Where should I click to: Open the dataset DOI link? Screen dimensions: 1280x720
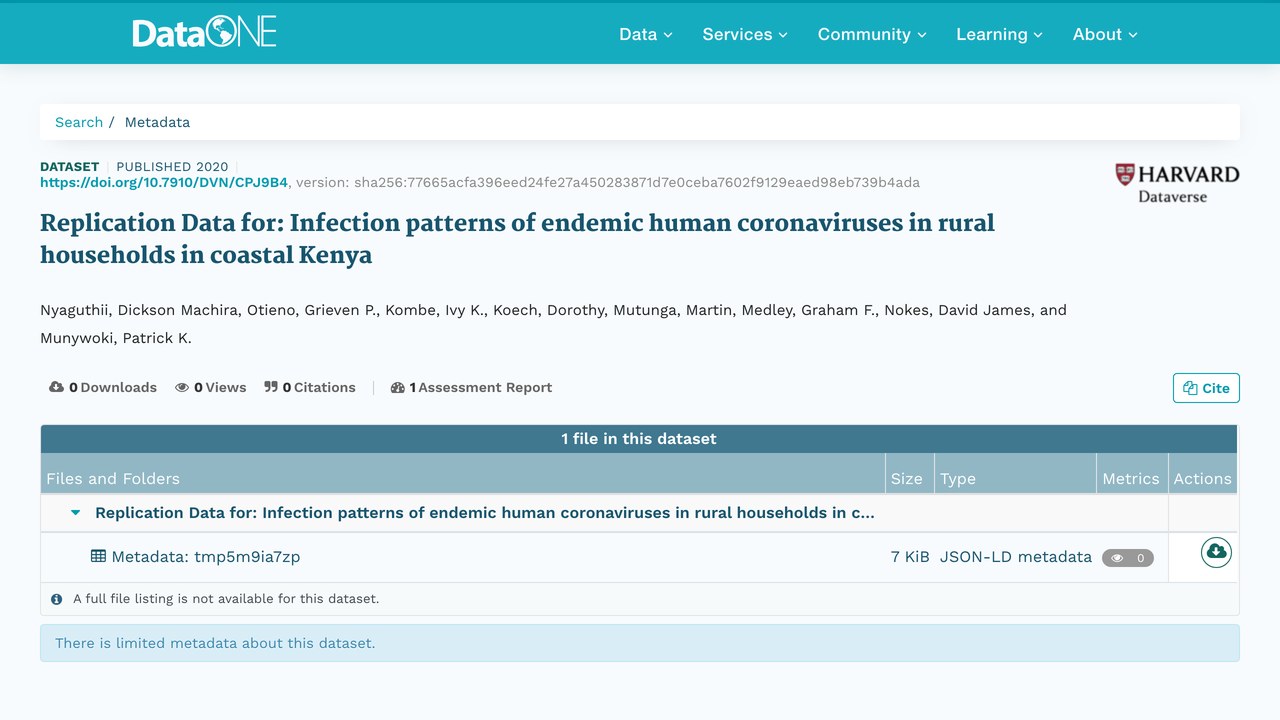point(164,183)
